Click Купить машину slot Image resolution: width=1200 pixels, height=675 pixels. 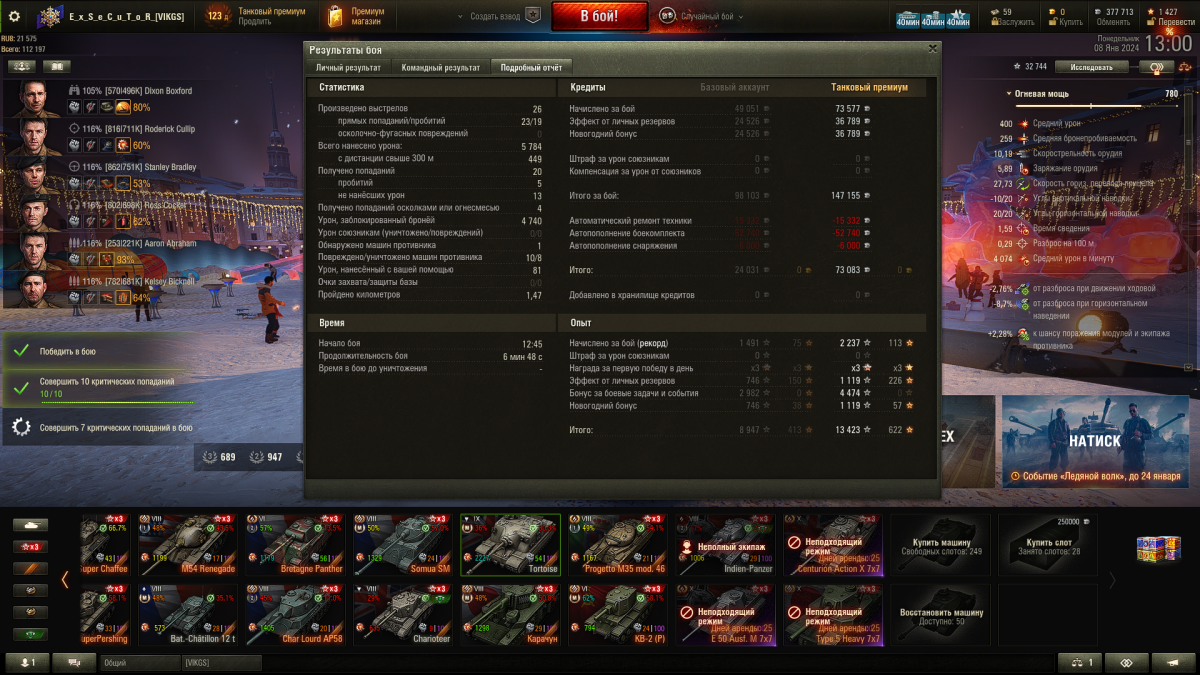[942, 546]
